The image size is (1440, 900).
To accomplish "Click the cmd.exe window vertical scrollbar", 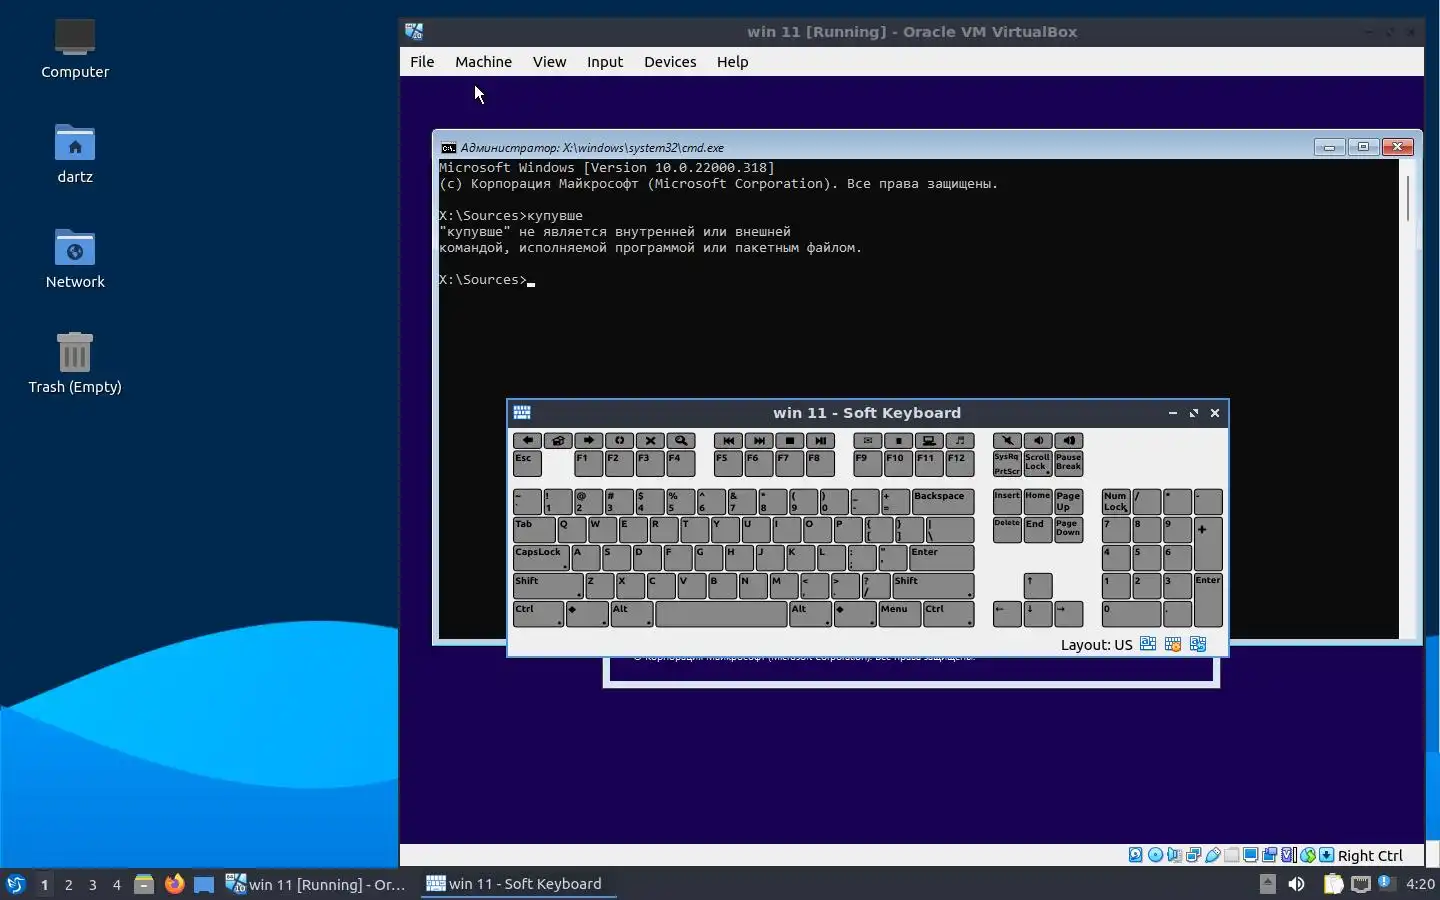I will [1408, 398].
